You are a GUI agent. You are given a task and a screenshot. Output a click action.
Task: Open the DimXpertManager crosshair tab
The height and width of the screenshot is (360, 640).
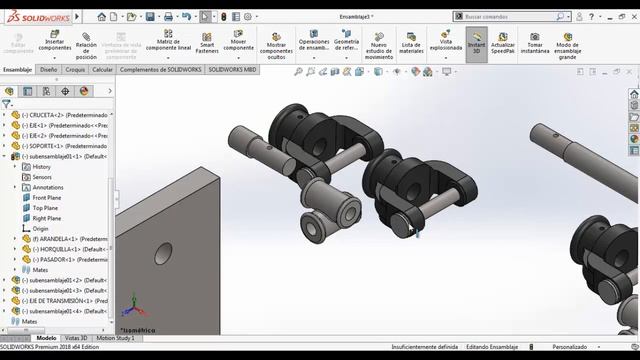65,91
